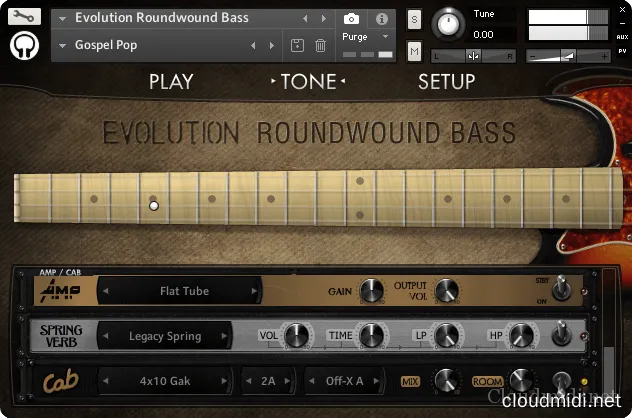Open the Flat Tube amp model selector

pyautogui.click(x=184, y=292)
